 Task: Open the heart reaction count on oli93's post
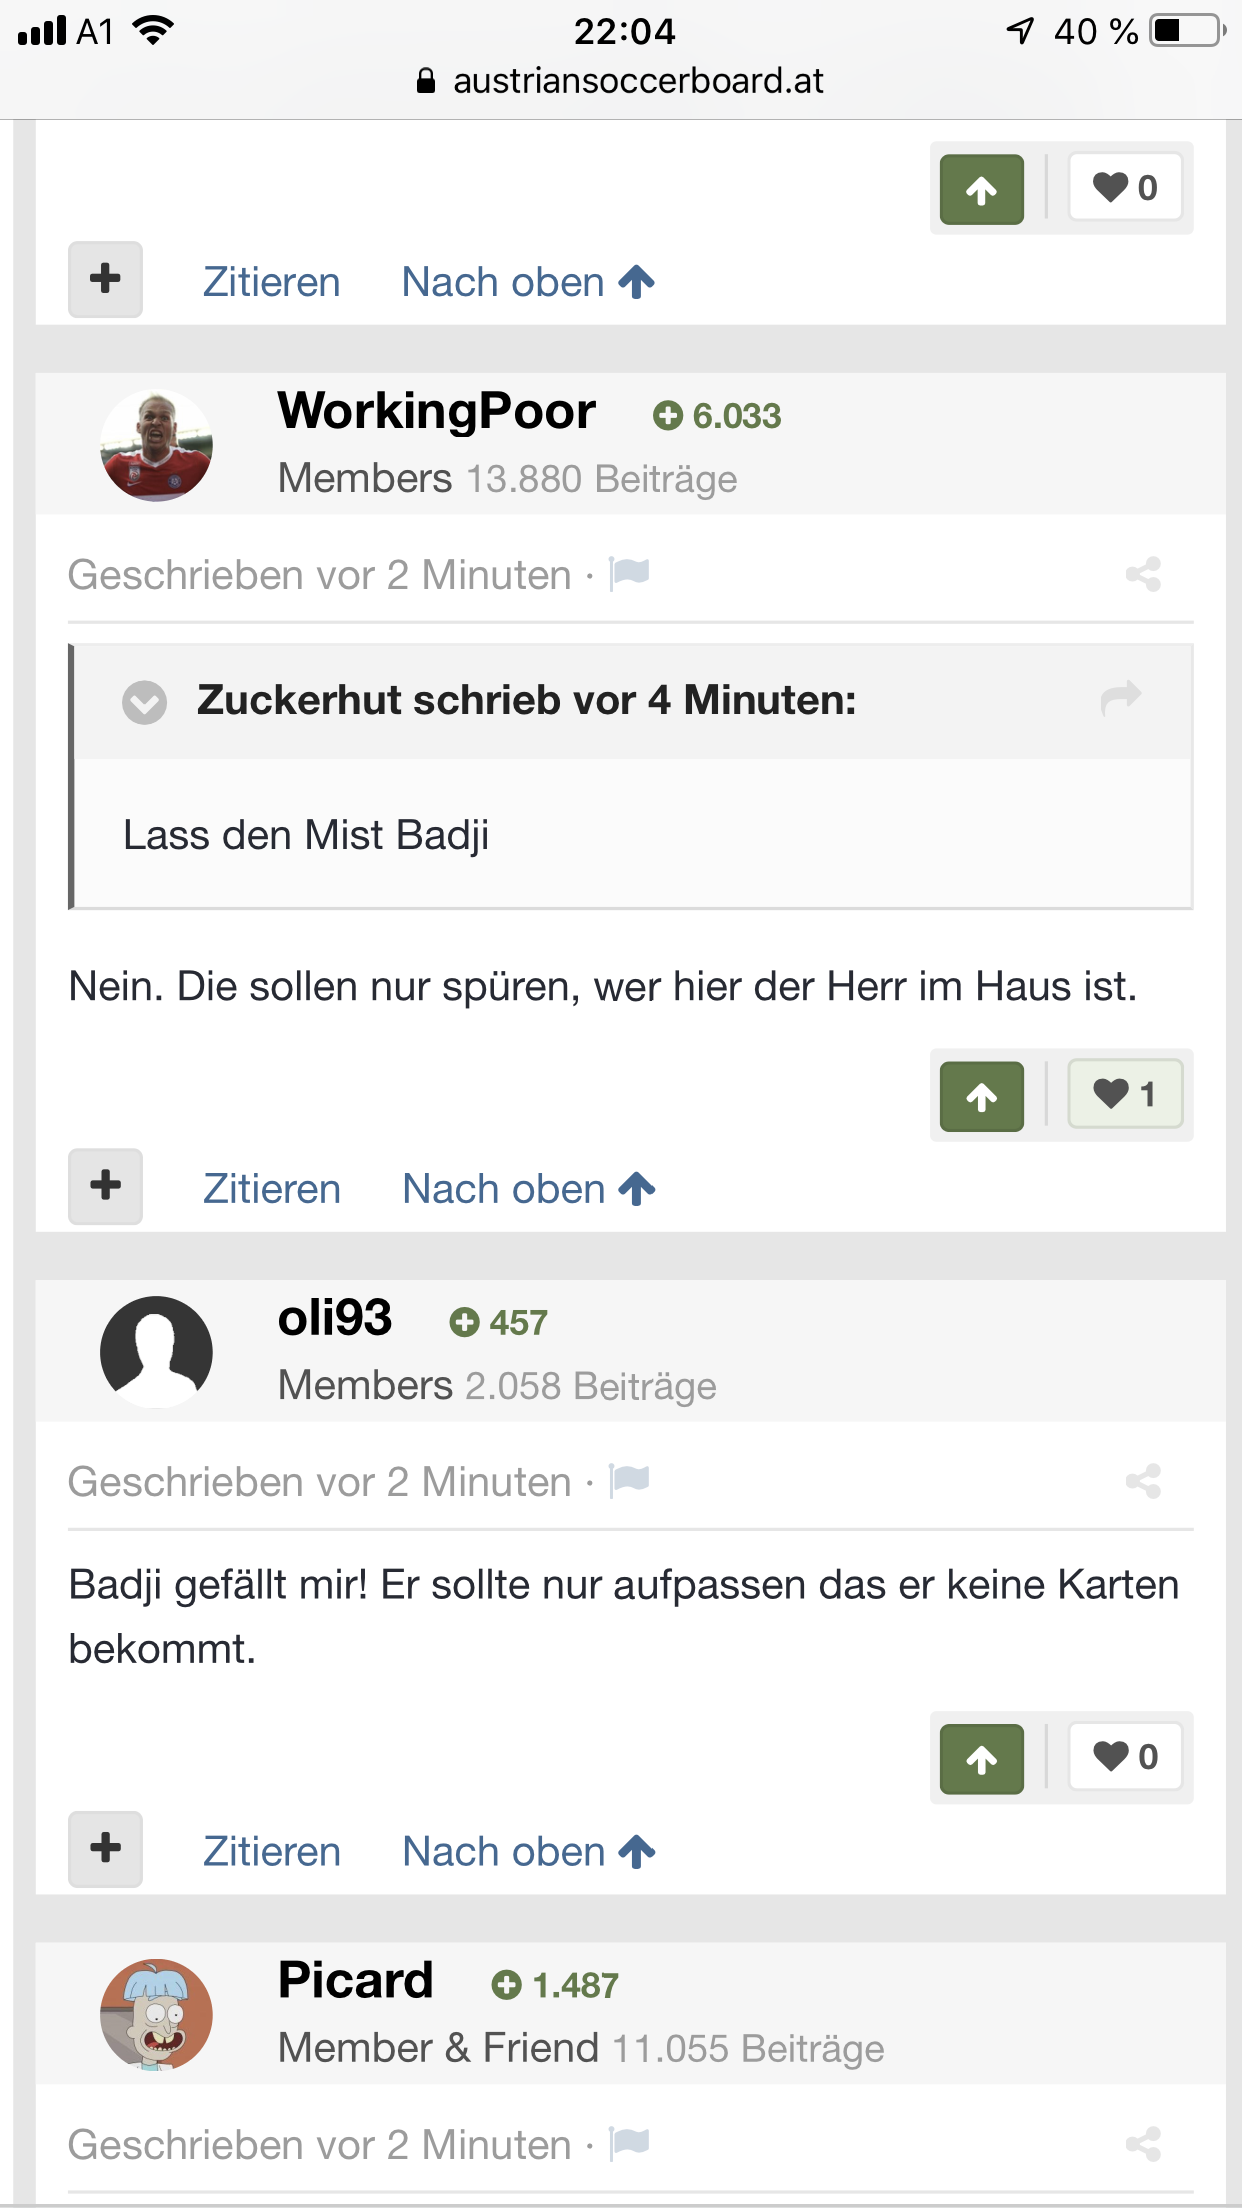(1125, 1757)
